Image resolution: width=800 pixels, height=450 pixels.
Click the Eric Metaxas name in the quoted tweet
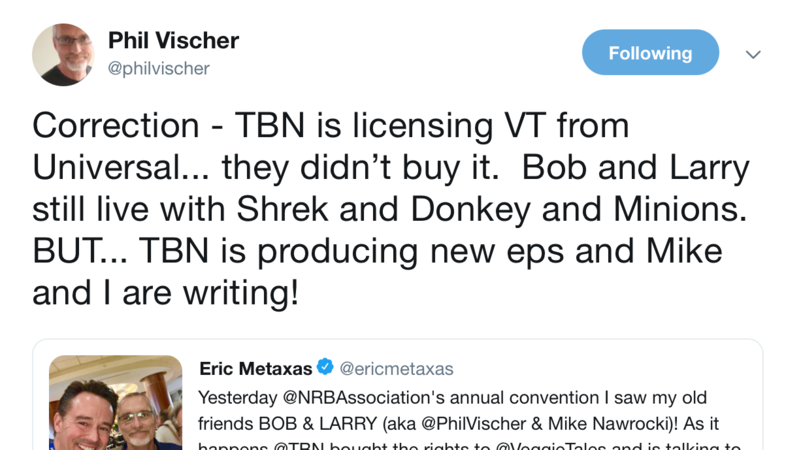(256, 369)
